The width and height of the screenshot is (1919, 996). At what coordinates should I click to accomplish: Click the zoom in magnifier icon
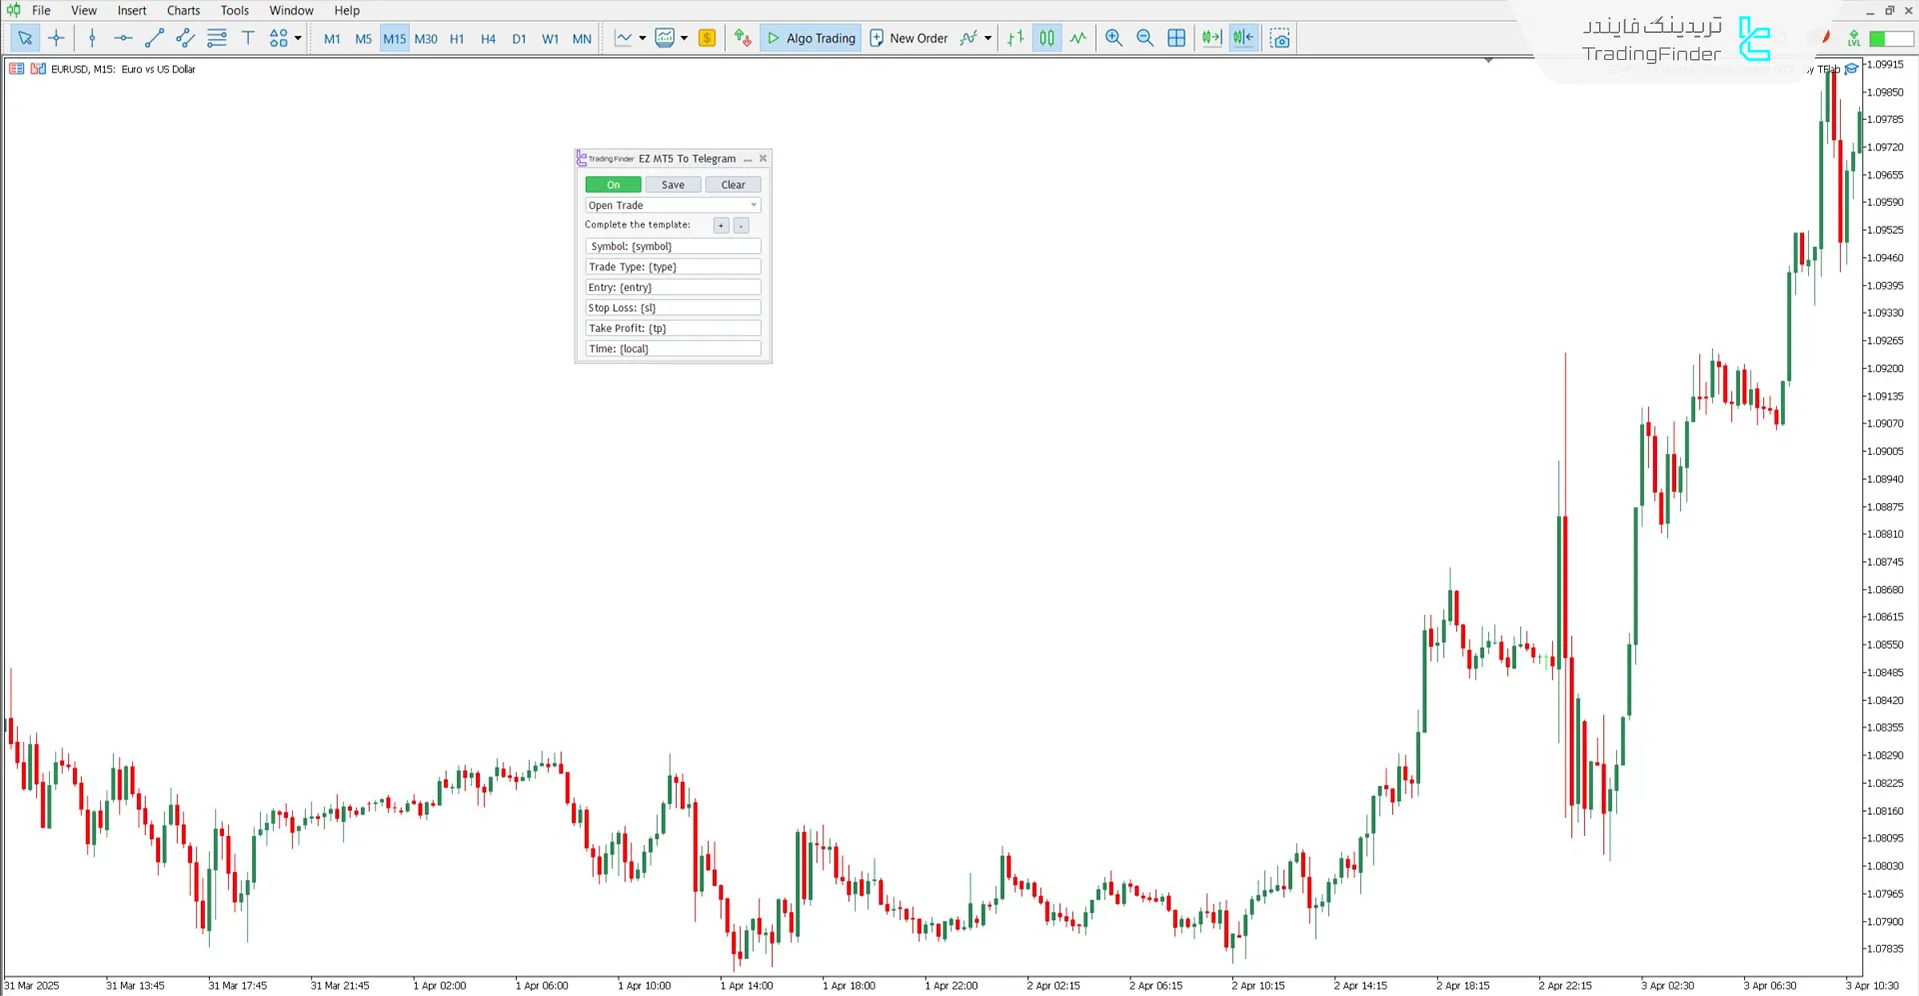[x=1113, y=38]
